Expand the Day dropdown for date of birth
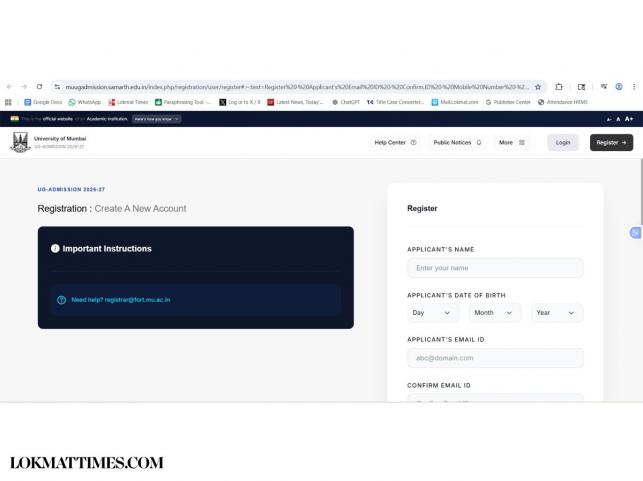 coord(433,313)
